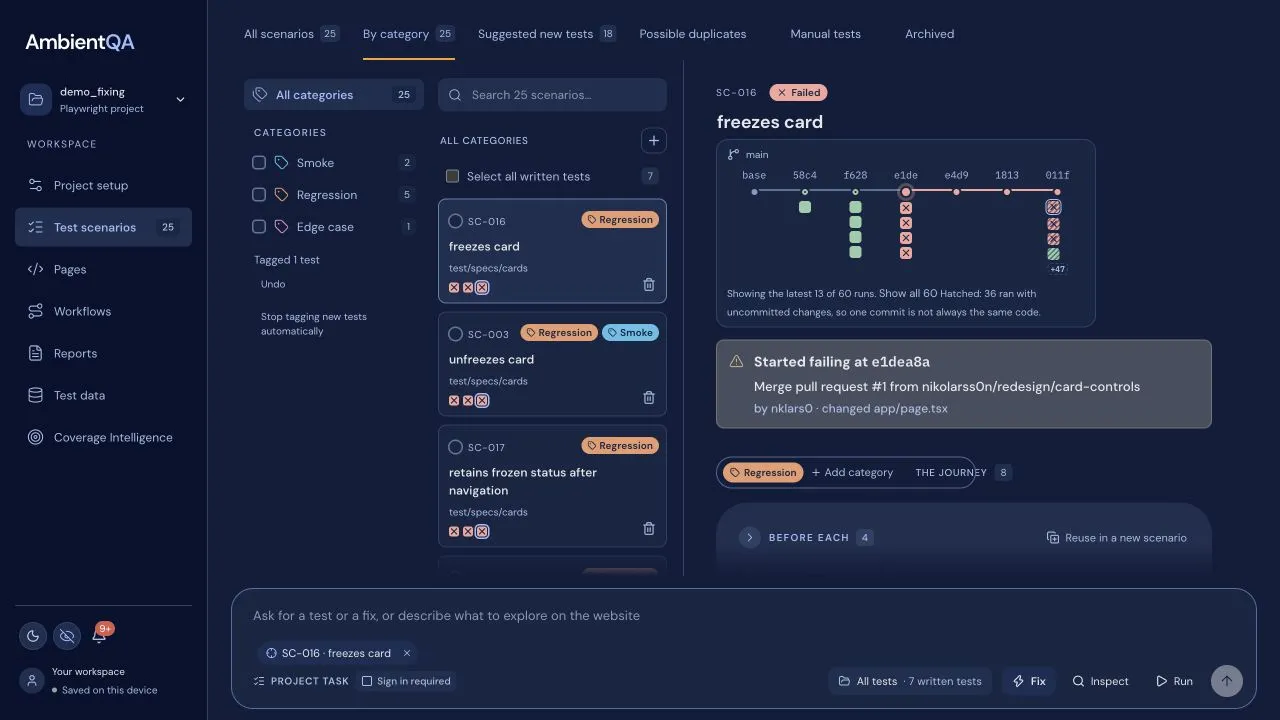Tick Select all written tests checkbox

coord(452,176)
